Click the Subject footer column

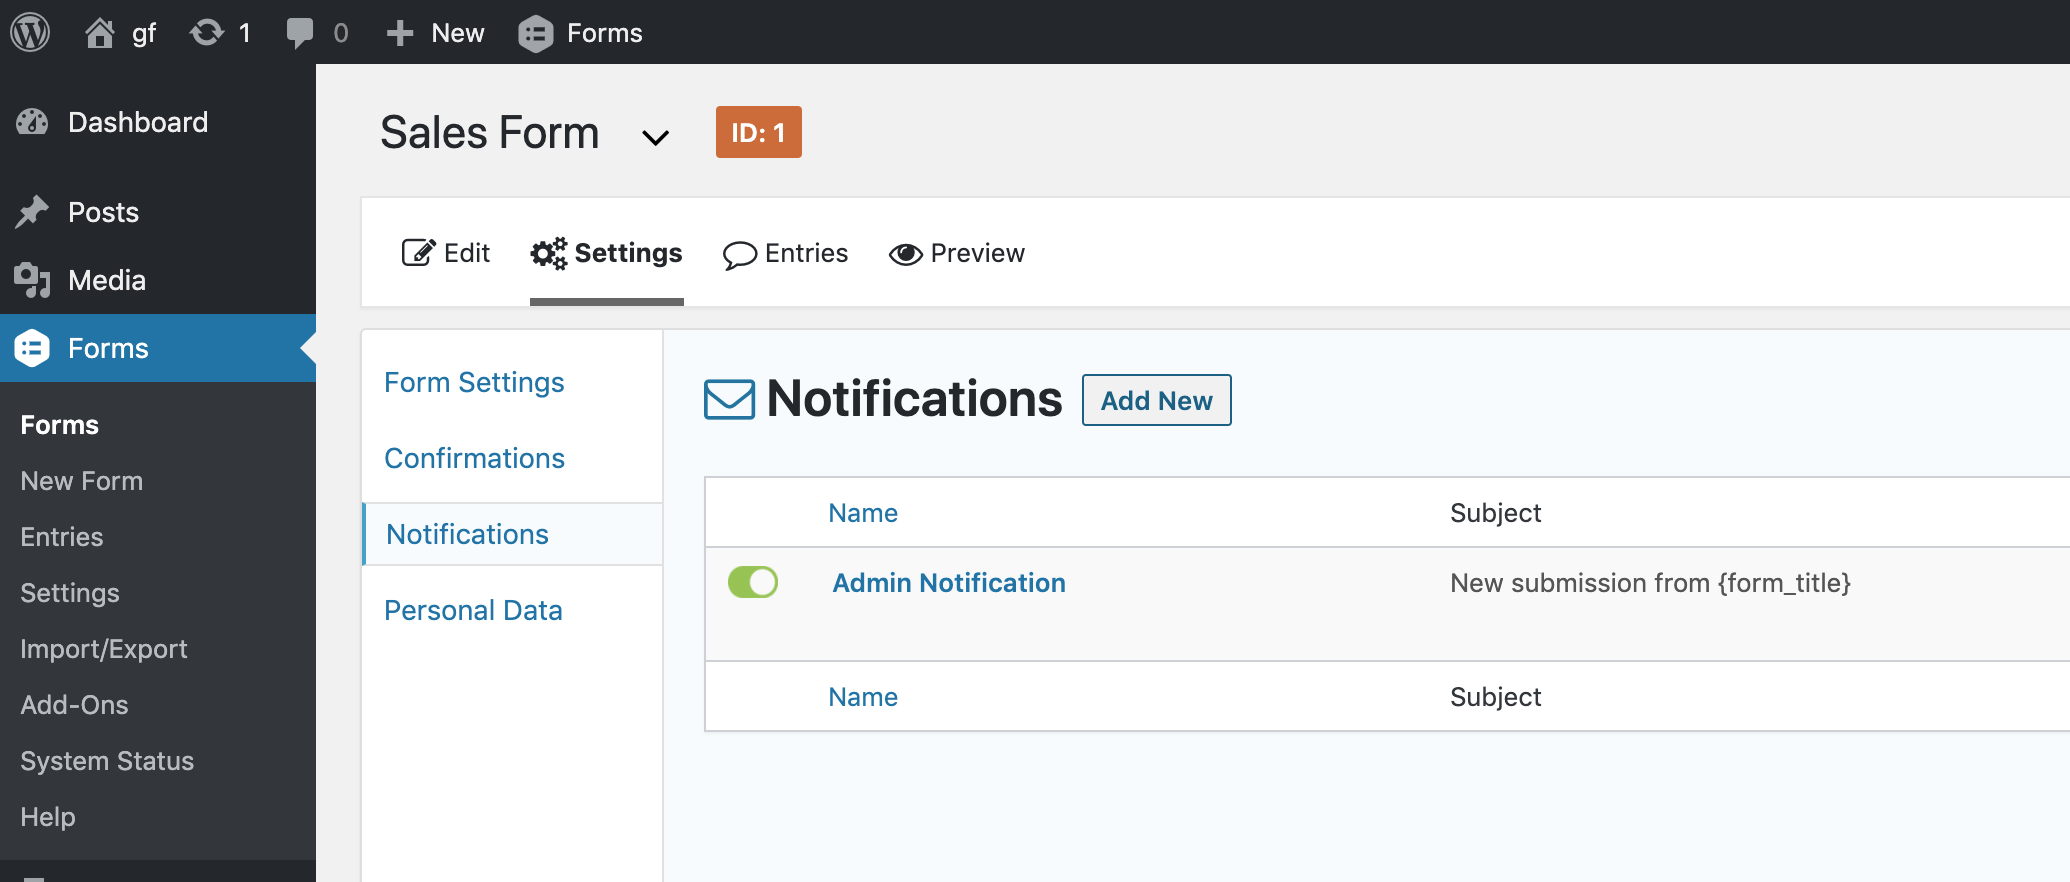(x=1495, y=697)
